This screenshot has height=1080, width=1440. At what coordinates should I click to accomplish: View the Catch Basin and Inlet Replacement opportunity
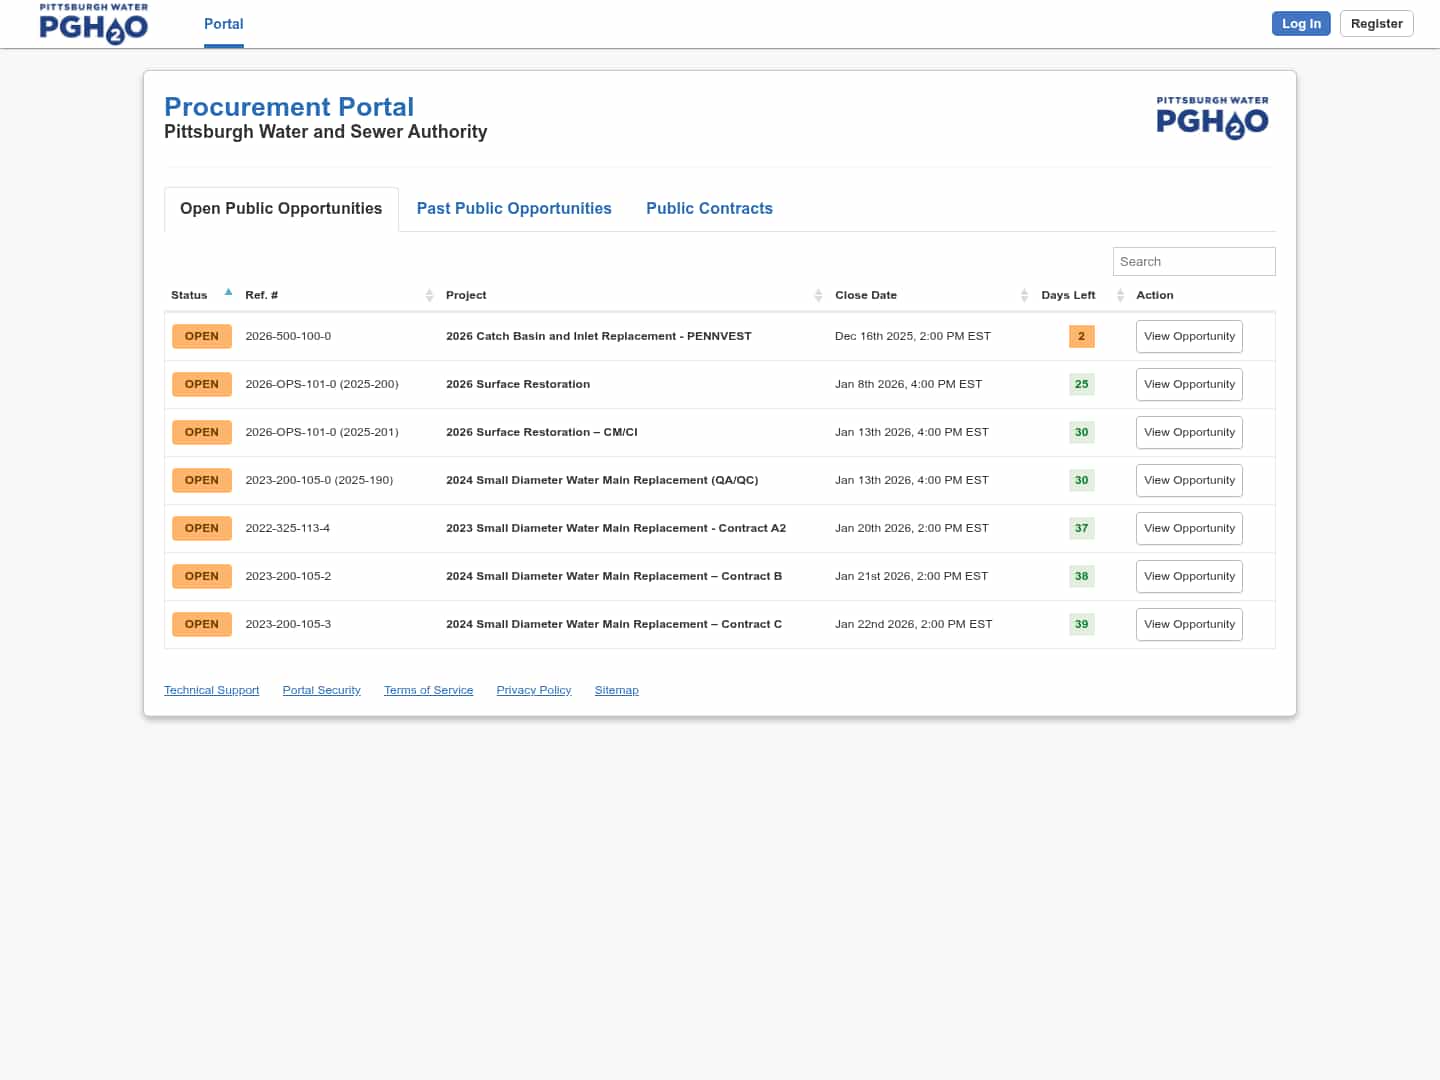(x=1189, y=336)
